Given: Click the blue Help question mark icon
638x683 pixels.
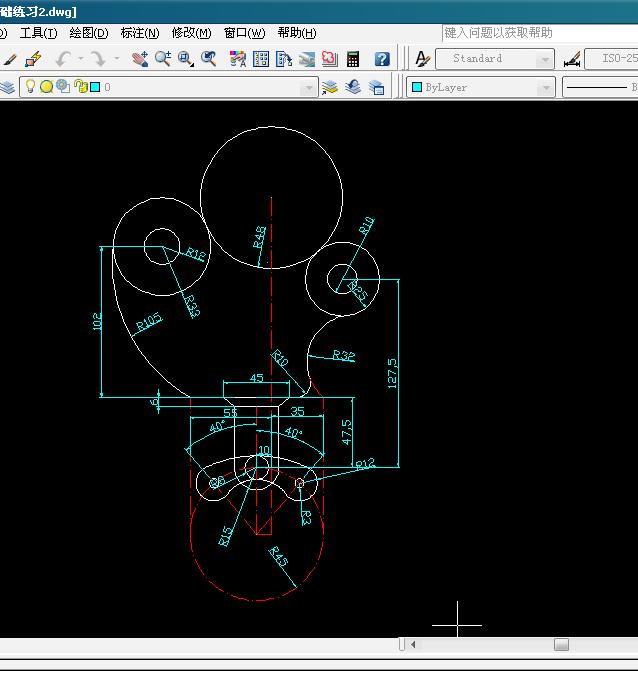Looking at the screenshot, I should coord(382,59).
